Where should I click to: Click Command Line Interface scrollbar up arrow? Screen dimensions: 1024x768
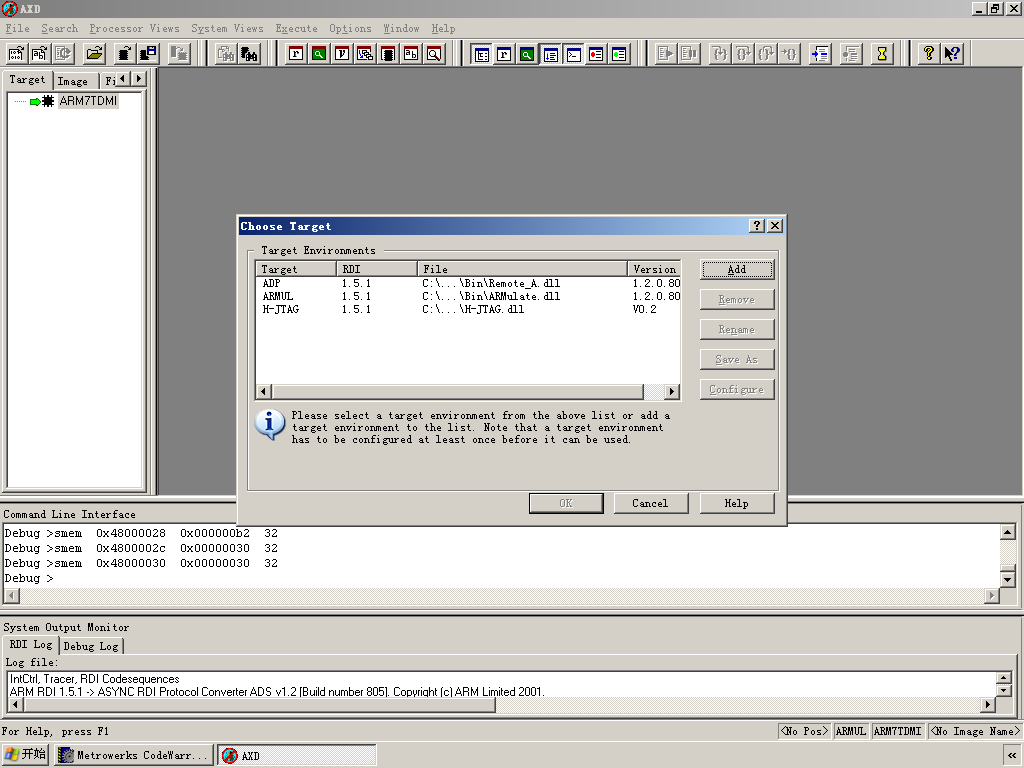(1008, 533)
